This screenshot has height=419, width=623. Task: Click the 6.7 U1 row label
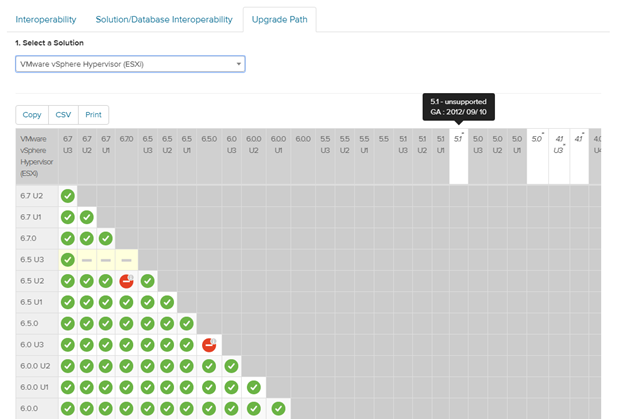pos(37,217)
